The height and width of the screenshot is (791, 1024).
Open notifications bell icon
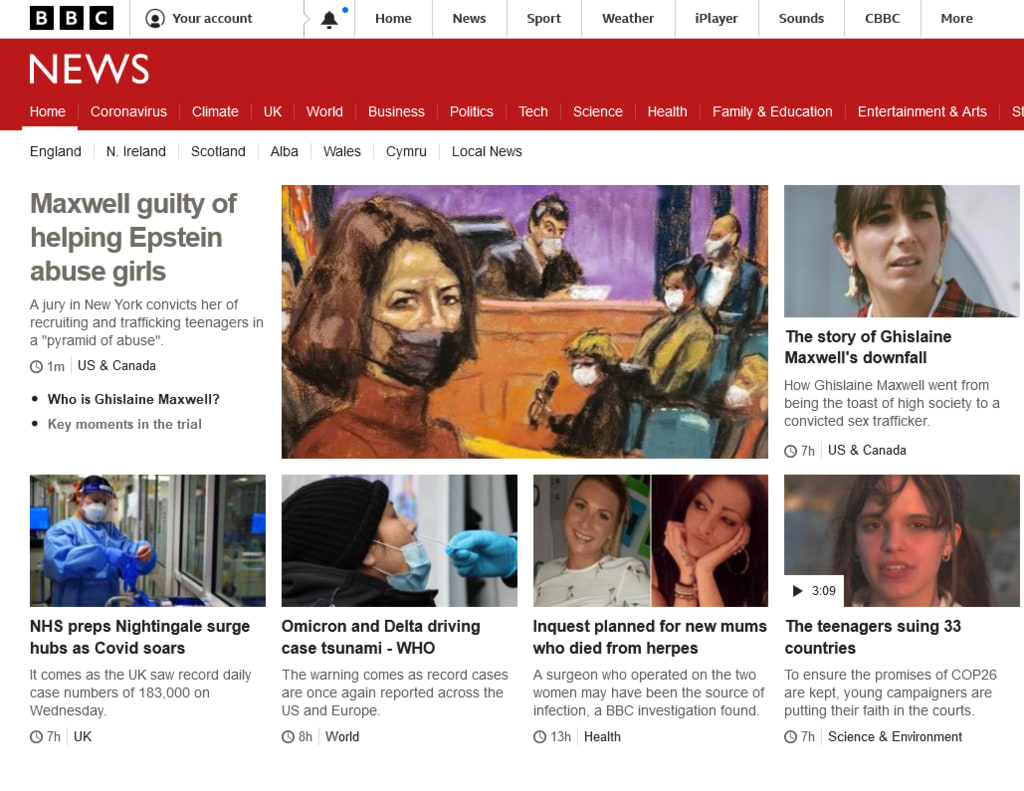click(329, 20)
